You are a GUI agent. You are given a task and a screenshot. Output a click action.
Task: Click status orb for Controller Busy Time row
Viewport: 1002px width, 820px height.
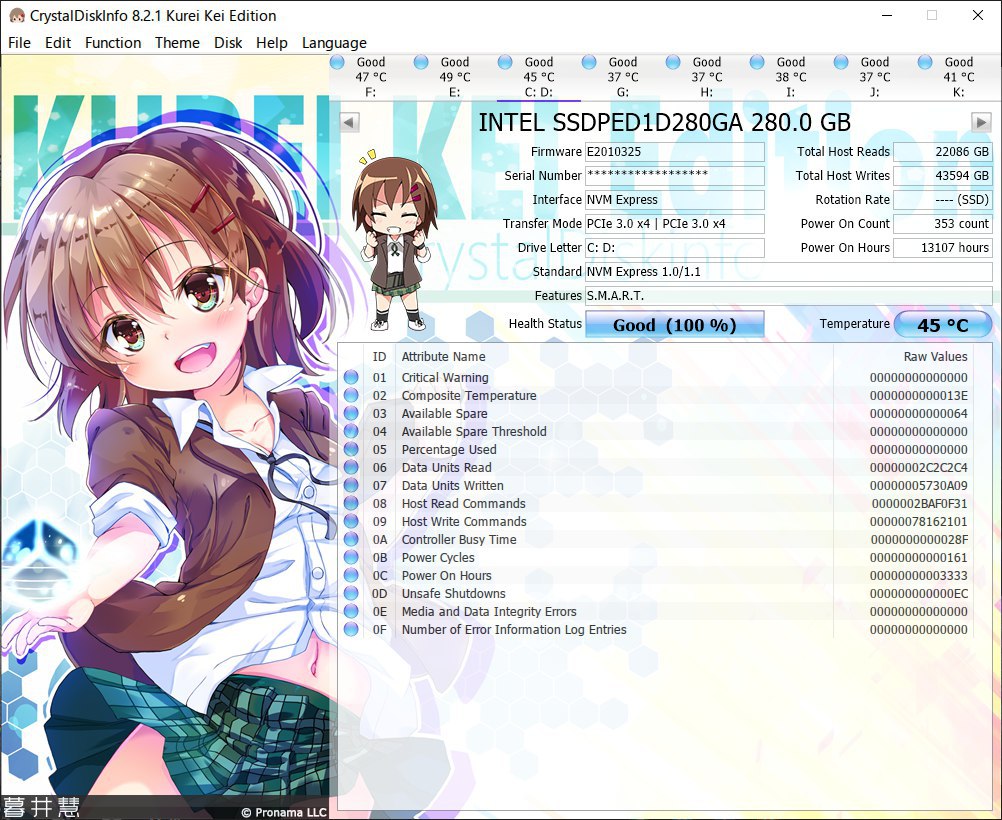[x=351, y=539]
